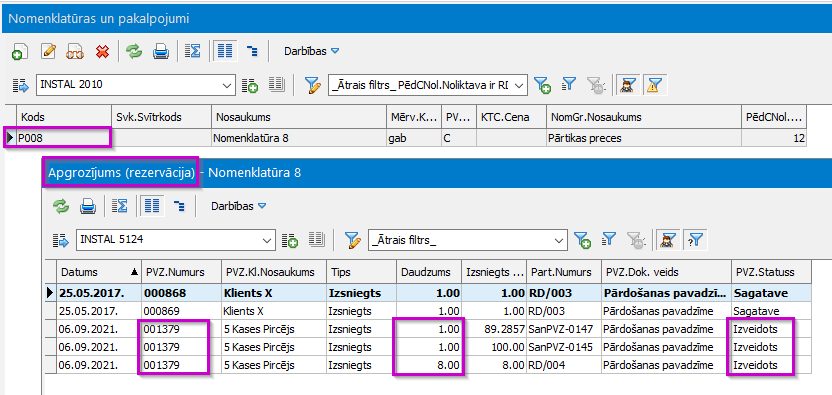Expand the INSTAL 5124 view dropdown
The width and height of the screenshot is (832, 395).
coord(268,241)
